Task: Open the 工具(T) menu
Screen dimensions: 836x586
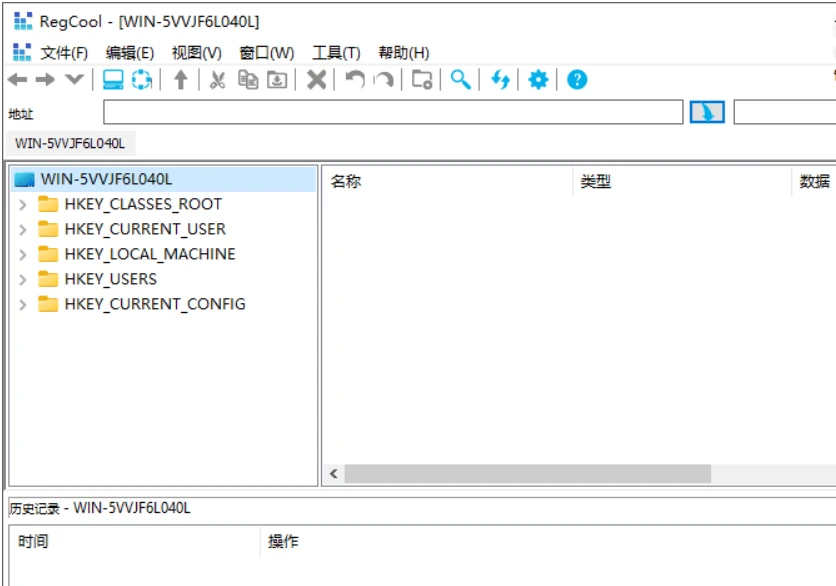Action: tap(336, 53)
